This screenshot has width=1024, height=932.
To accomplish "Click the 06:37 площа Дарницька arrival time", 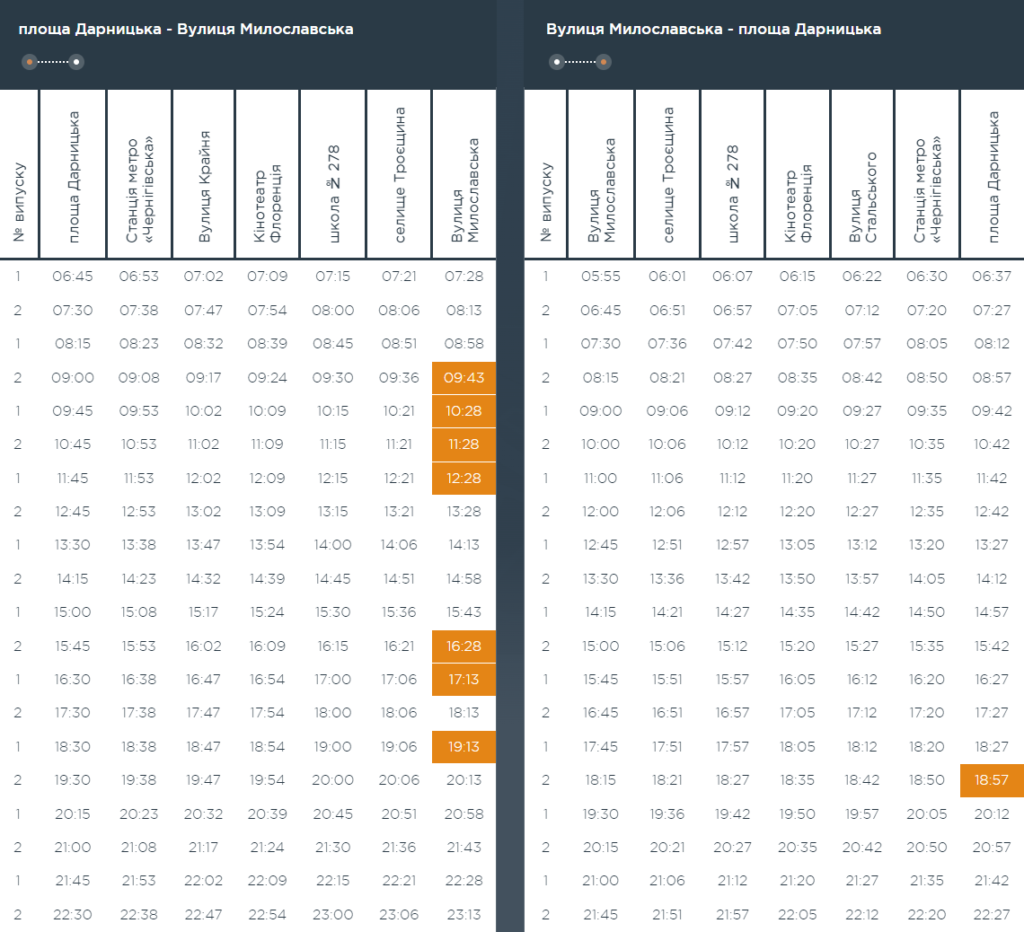I will [x=991, y=276].
